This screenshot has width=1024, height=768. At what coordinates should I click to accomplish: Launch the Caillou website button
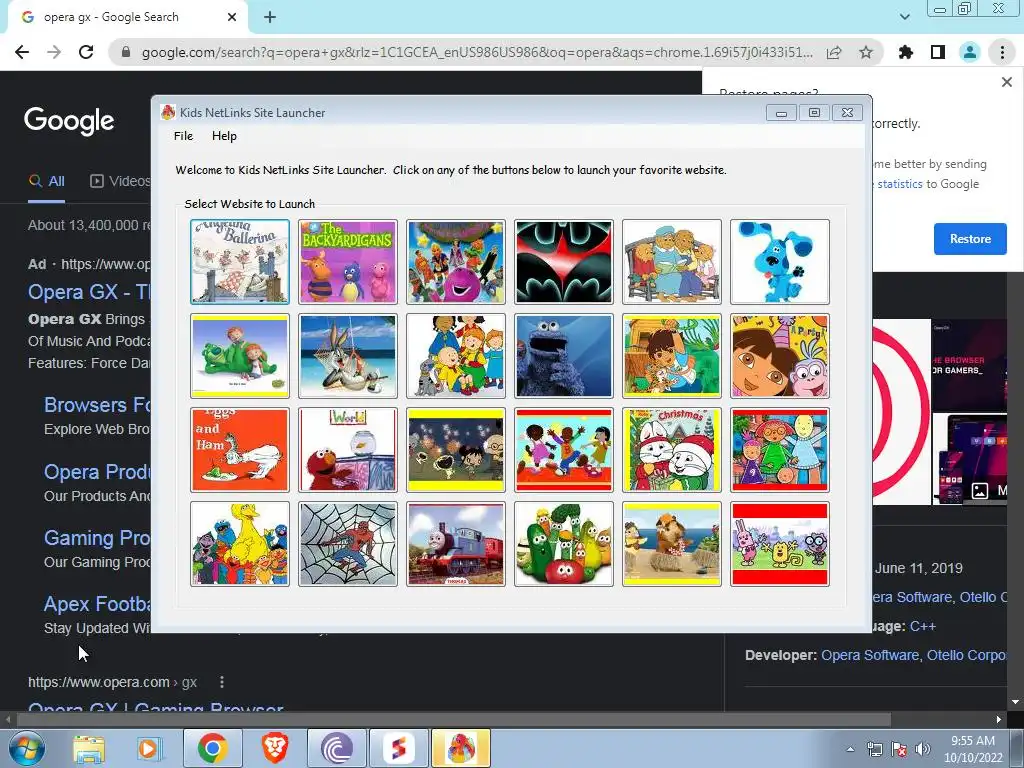coord(456,356)
